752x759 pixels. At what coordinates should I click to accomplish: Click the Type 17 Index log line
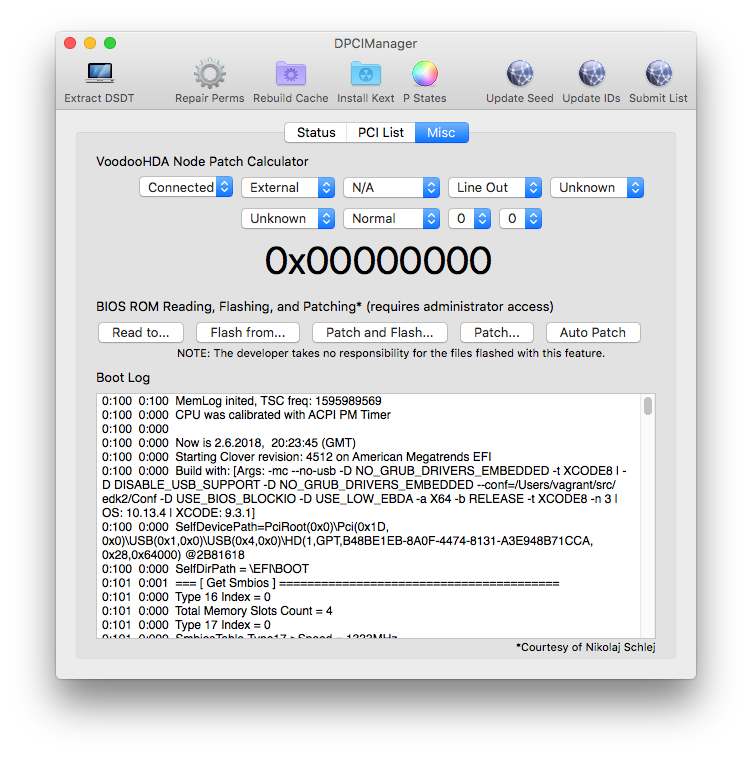tap(186, 625)
